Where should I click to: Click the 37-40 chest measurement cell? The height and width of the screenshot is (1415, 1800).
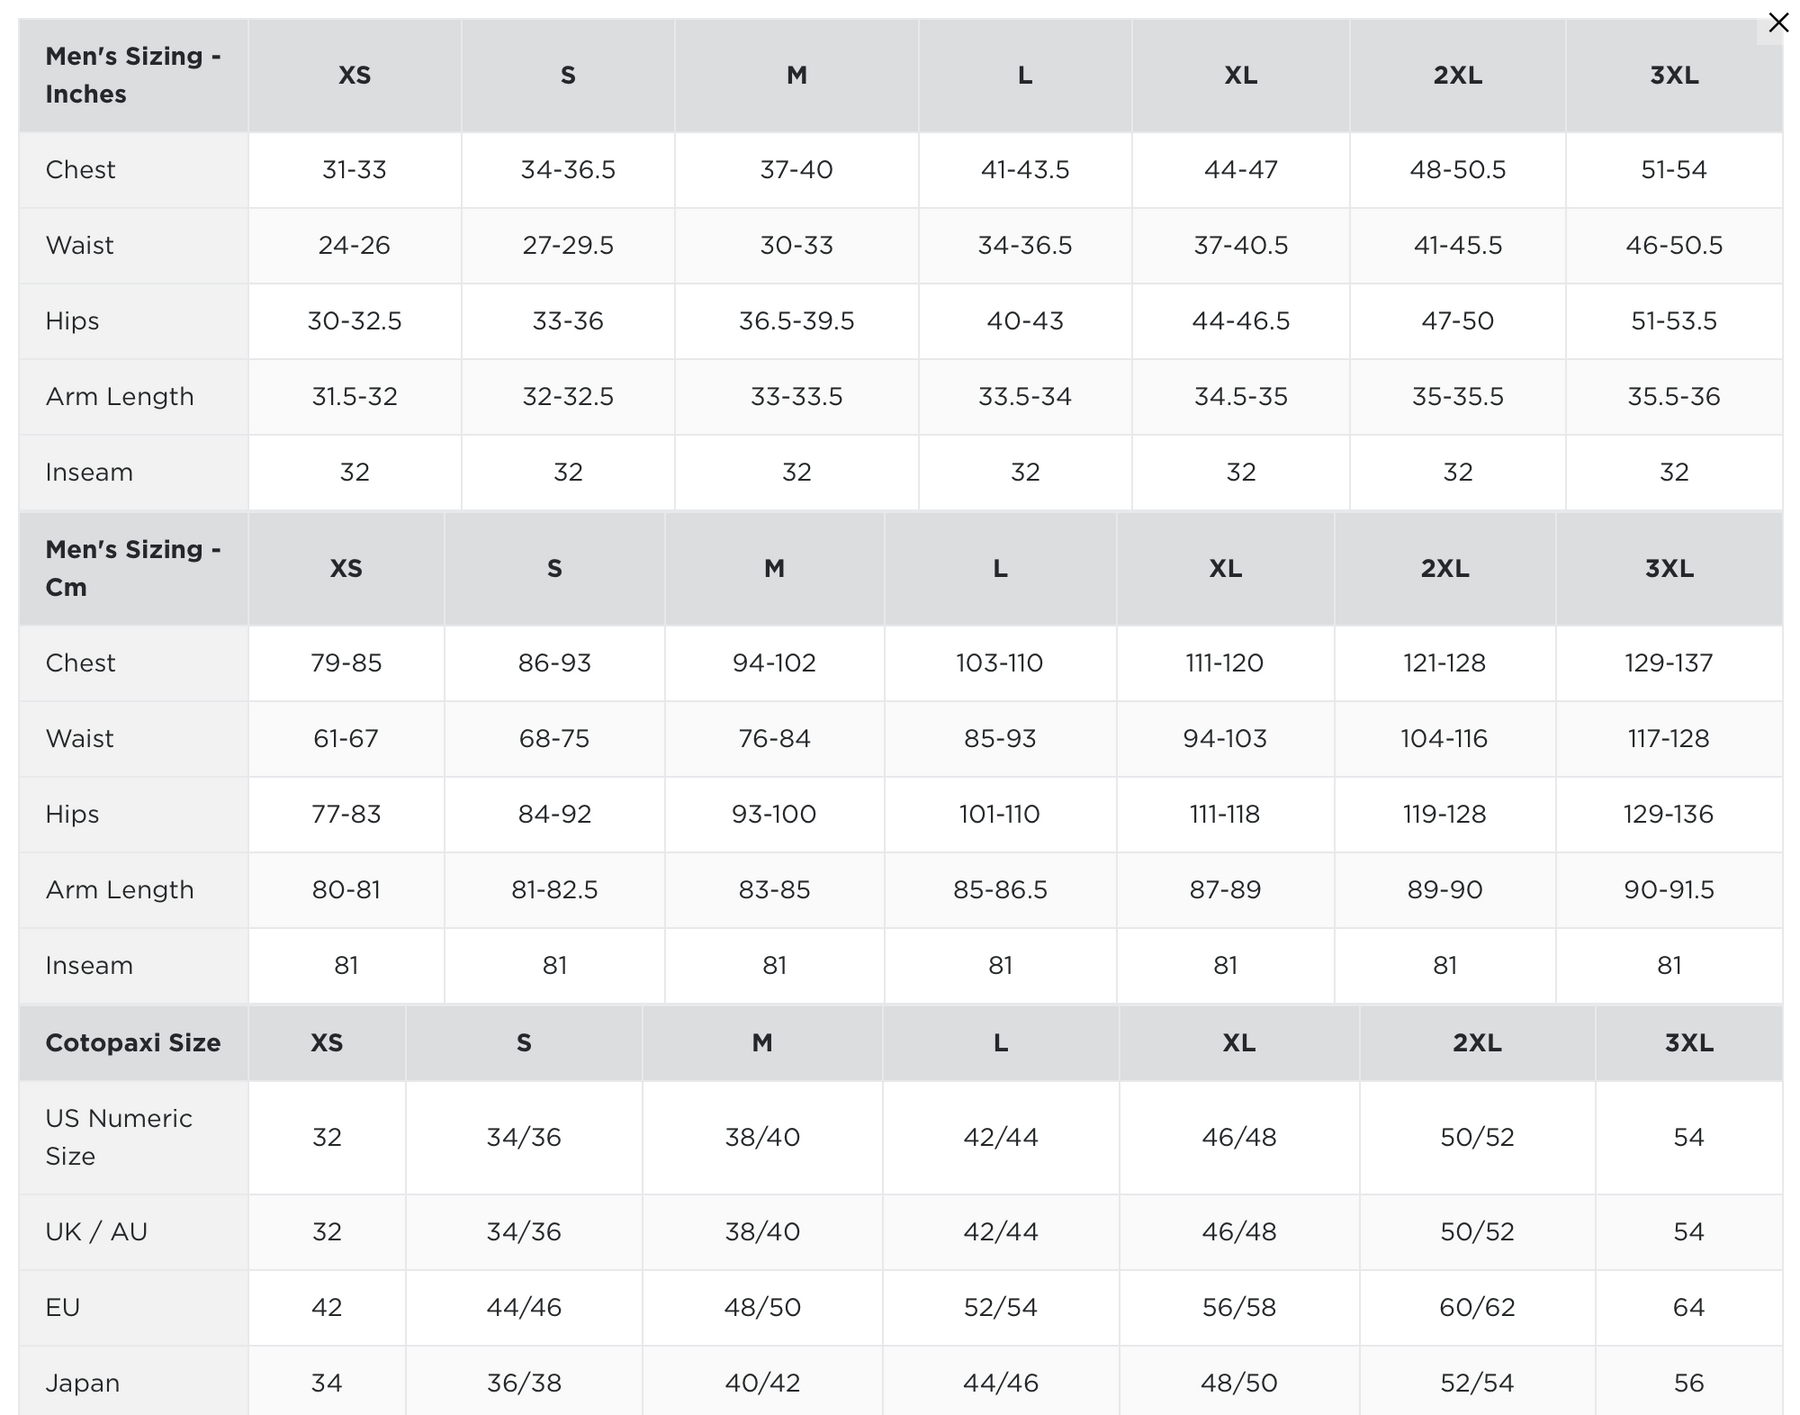click(796, 170)
